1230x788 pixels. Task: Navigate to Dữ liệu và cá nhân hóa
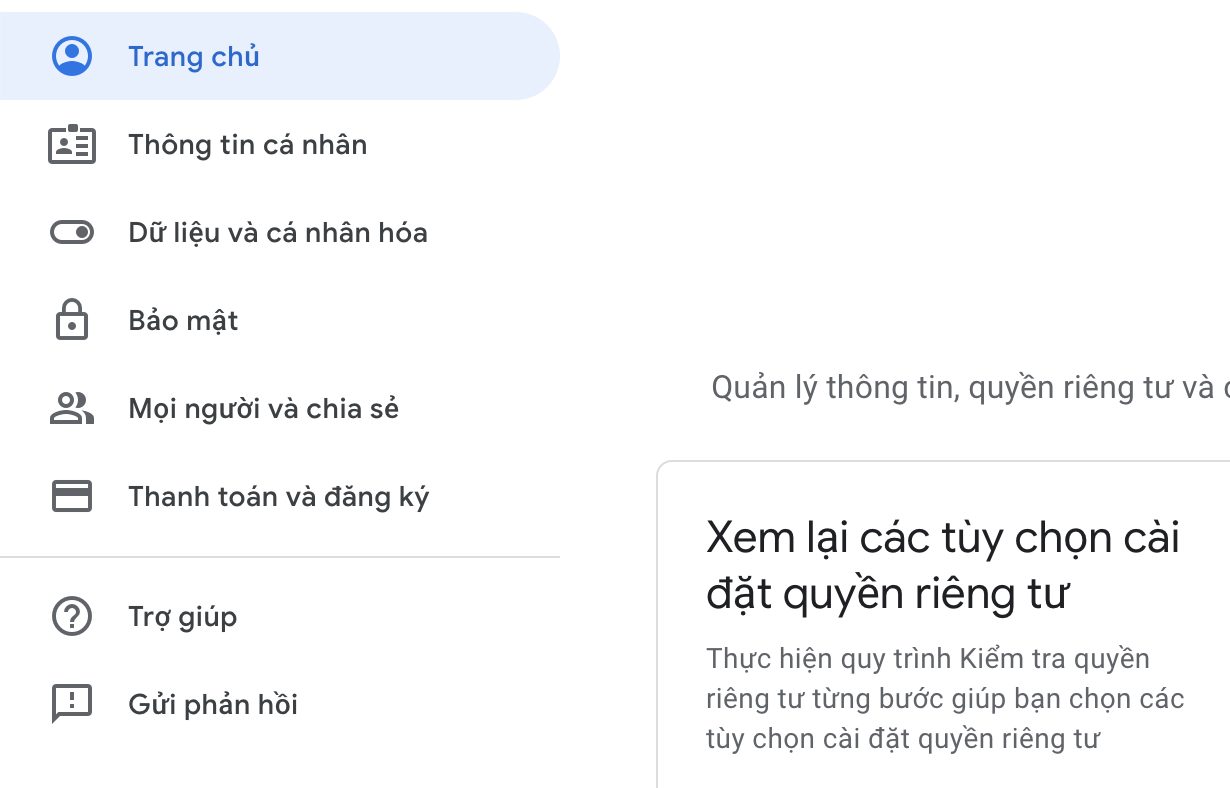click(278, 232)
